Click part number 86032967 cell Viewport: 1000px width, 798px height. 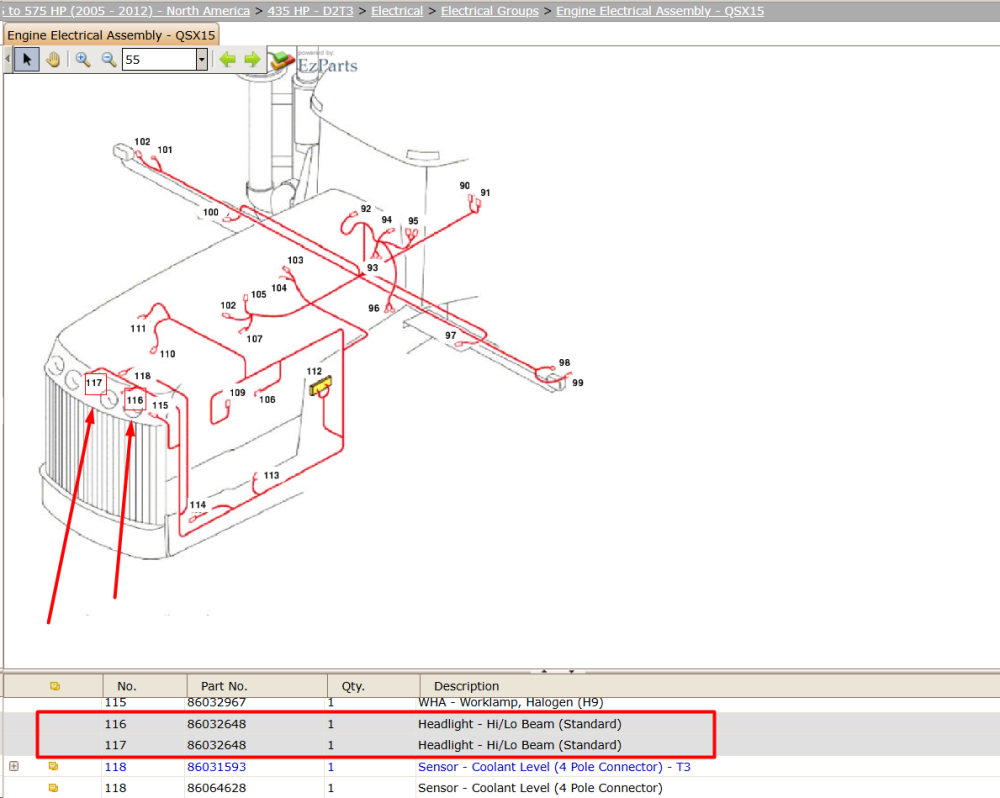pos(216,702)
